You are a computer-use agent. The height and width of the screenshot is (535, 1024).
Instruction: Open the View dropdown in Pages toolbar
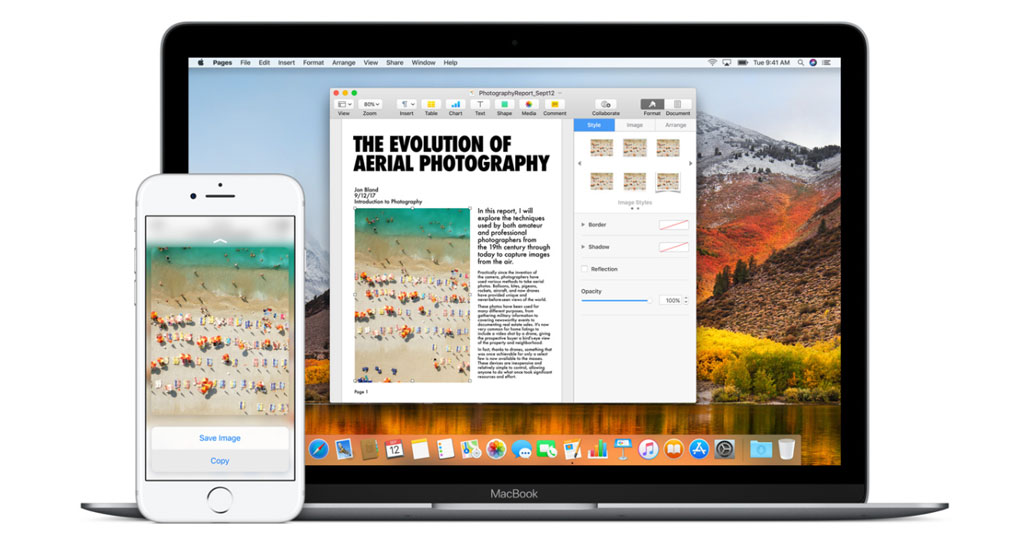click(344, 107)
